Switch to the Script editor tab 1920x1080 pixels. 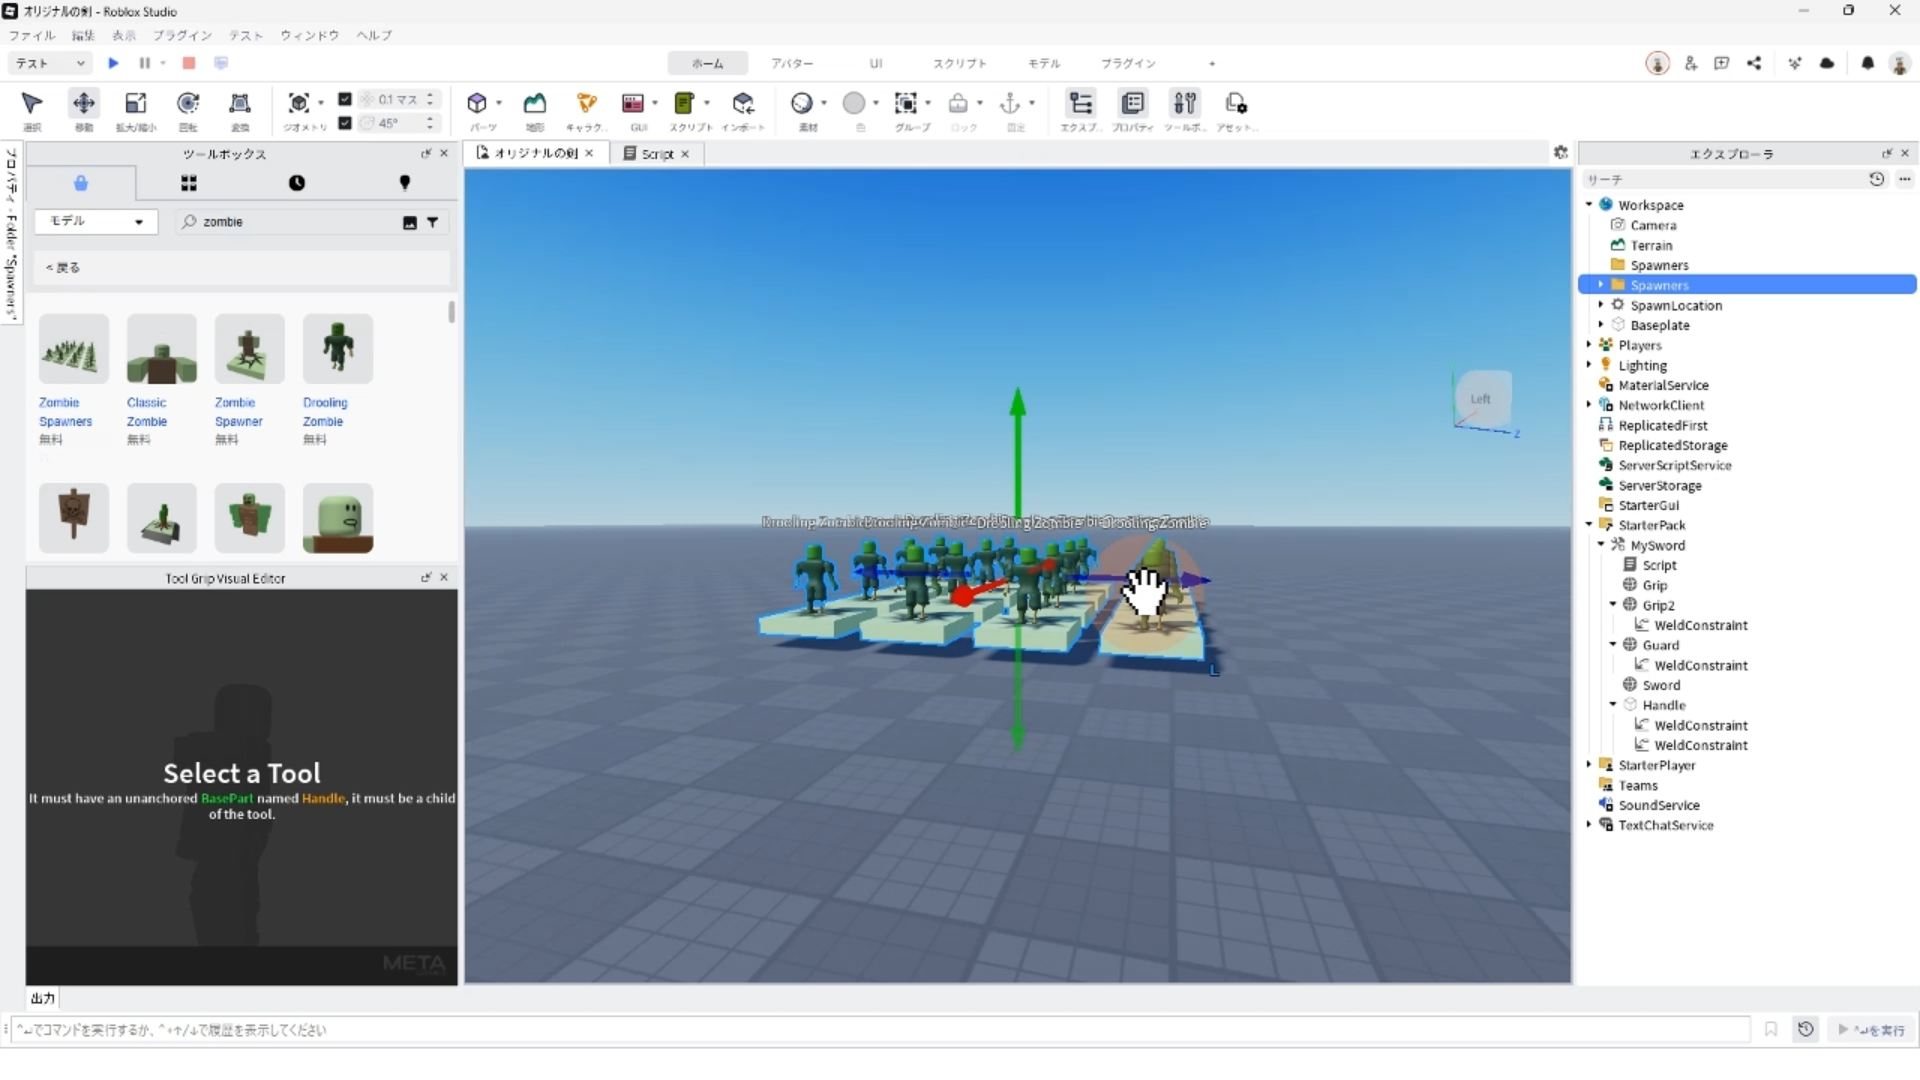click(657, 154)
